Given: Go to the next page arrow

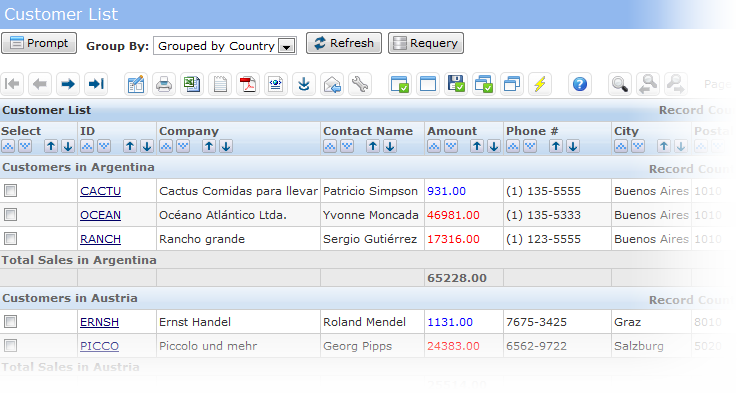Looking at the screenshot, I should [x=68, y=84].
